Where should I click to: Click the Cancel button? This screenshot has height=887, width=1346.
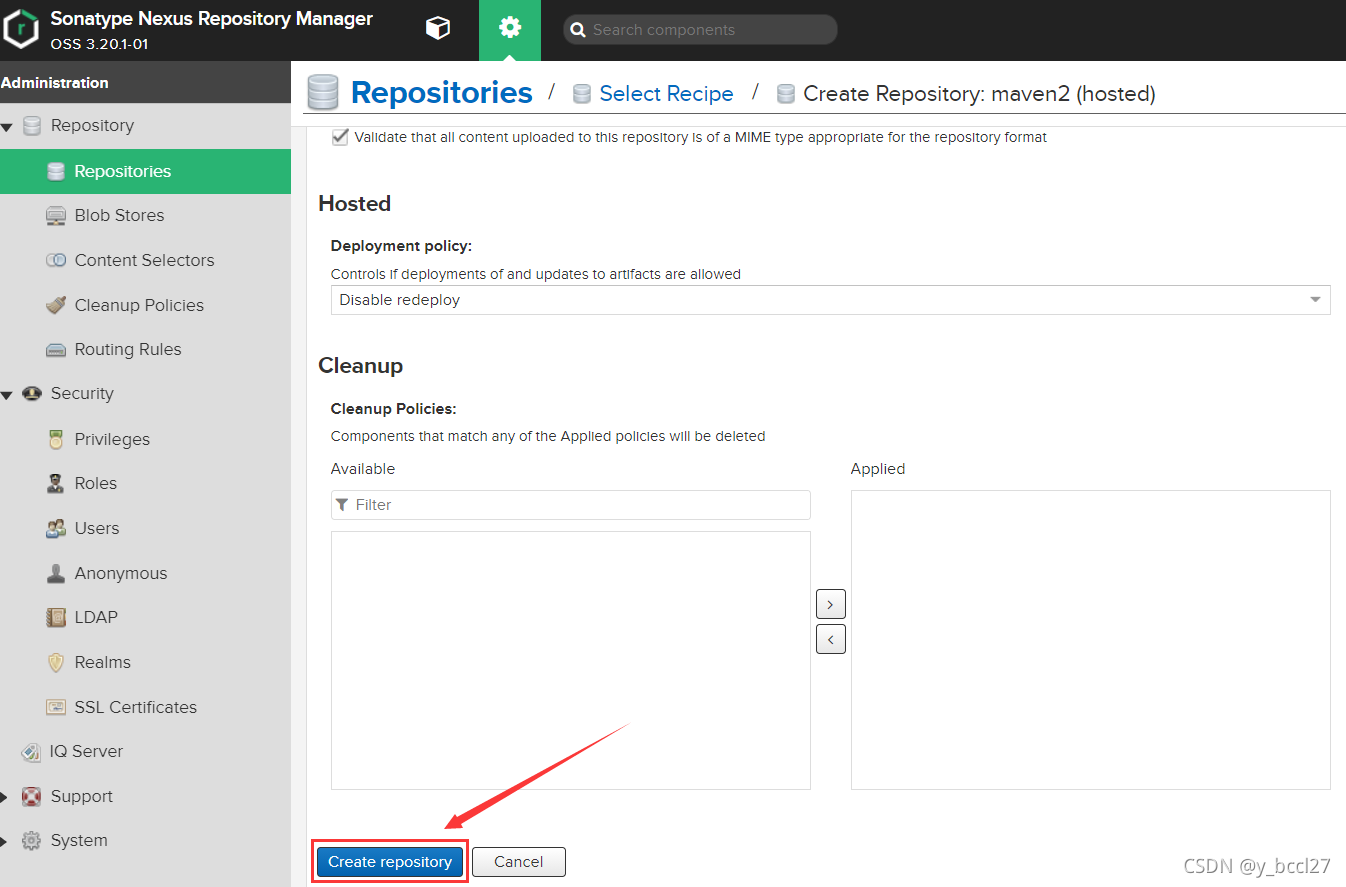tap(518, 862)
